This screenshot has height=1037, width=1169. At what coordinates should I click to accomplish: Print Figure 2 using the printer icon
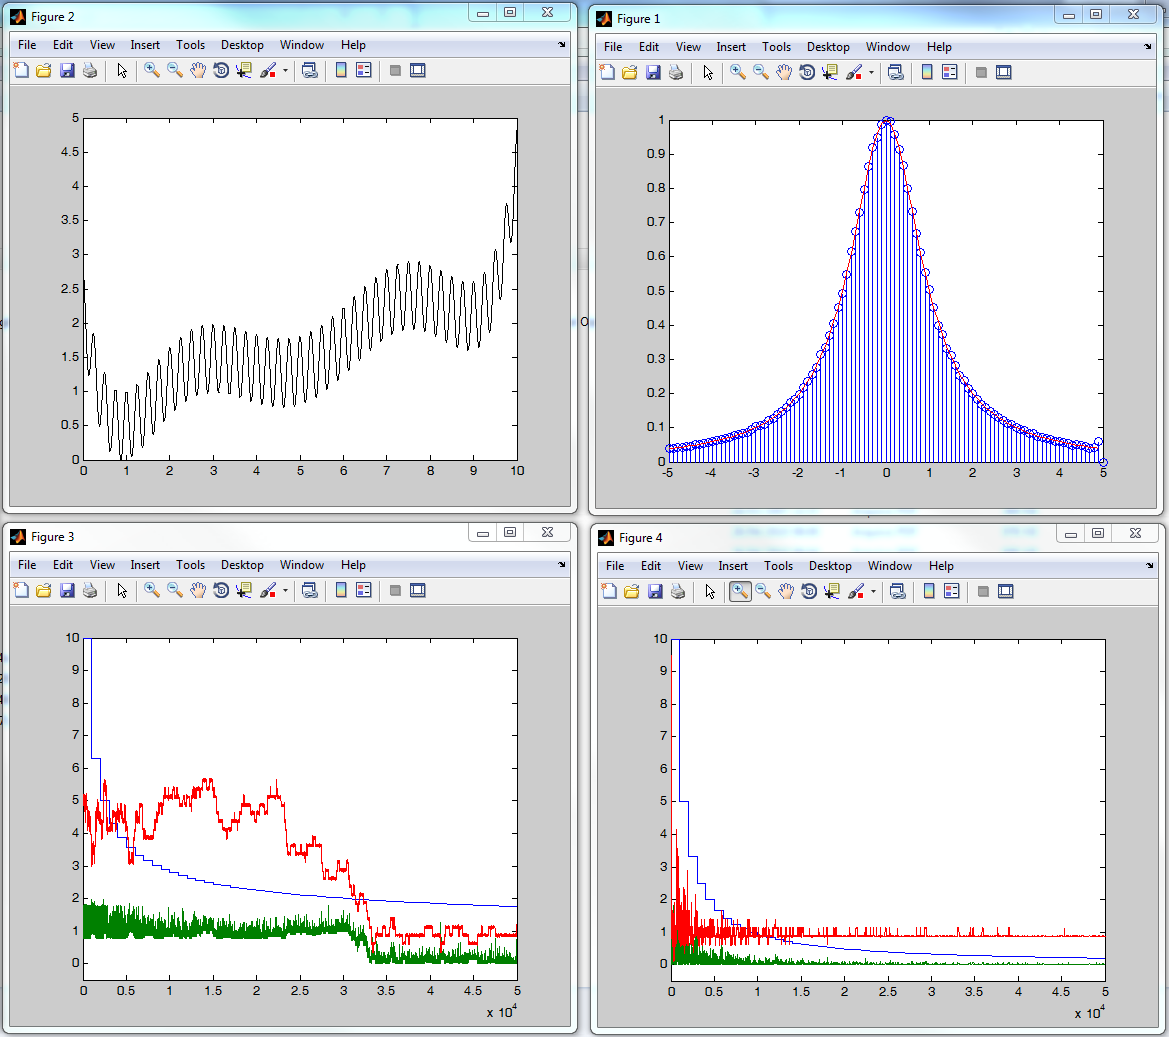(x=90, y=70)
